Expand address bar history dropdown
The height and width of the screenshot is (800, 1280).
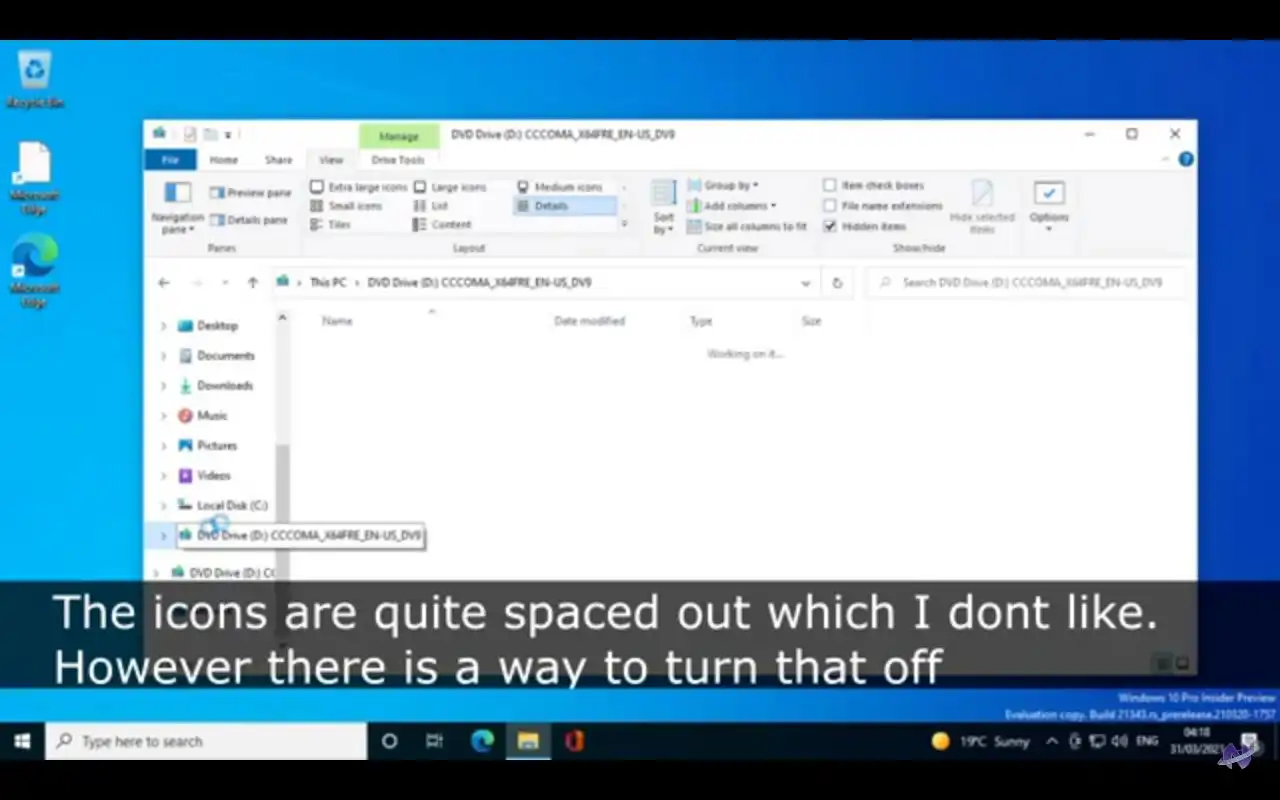(805, 283)
